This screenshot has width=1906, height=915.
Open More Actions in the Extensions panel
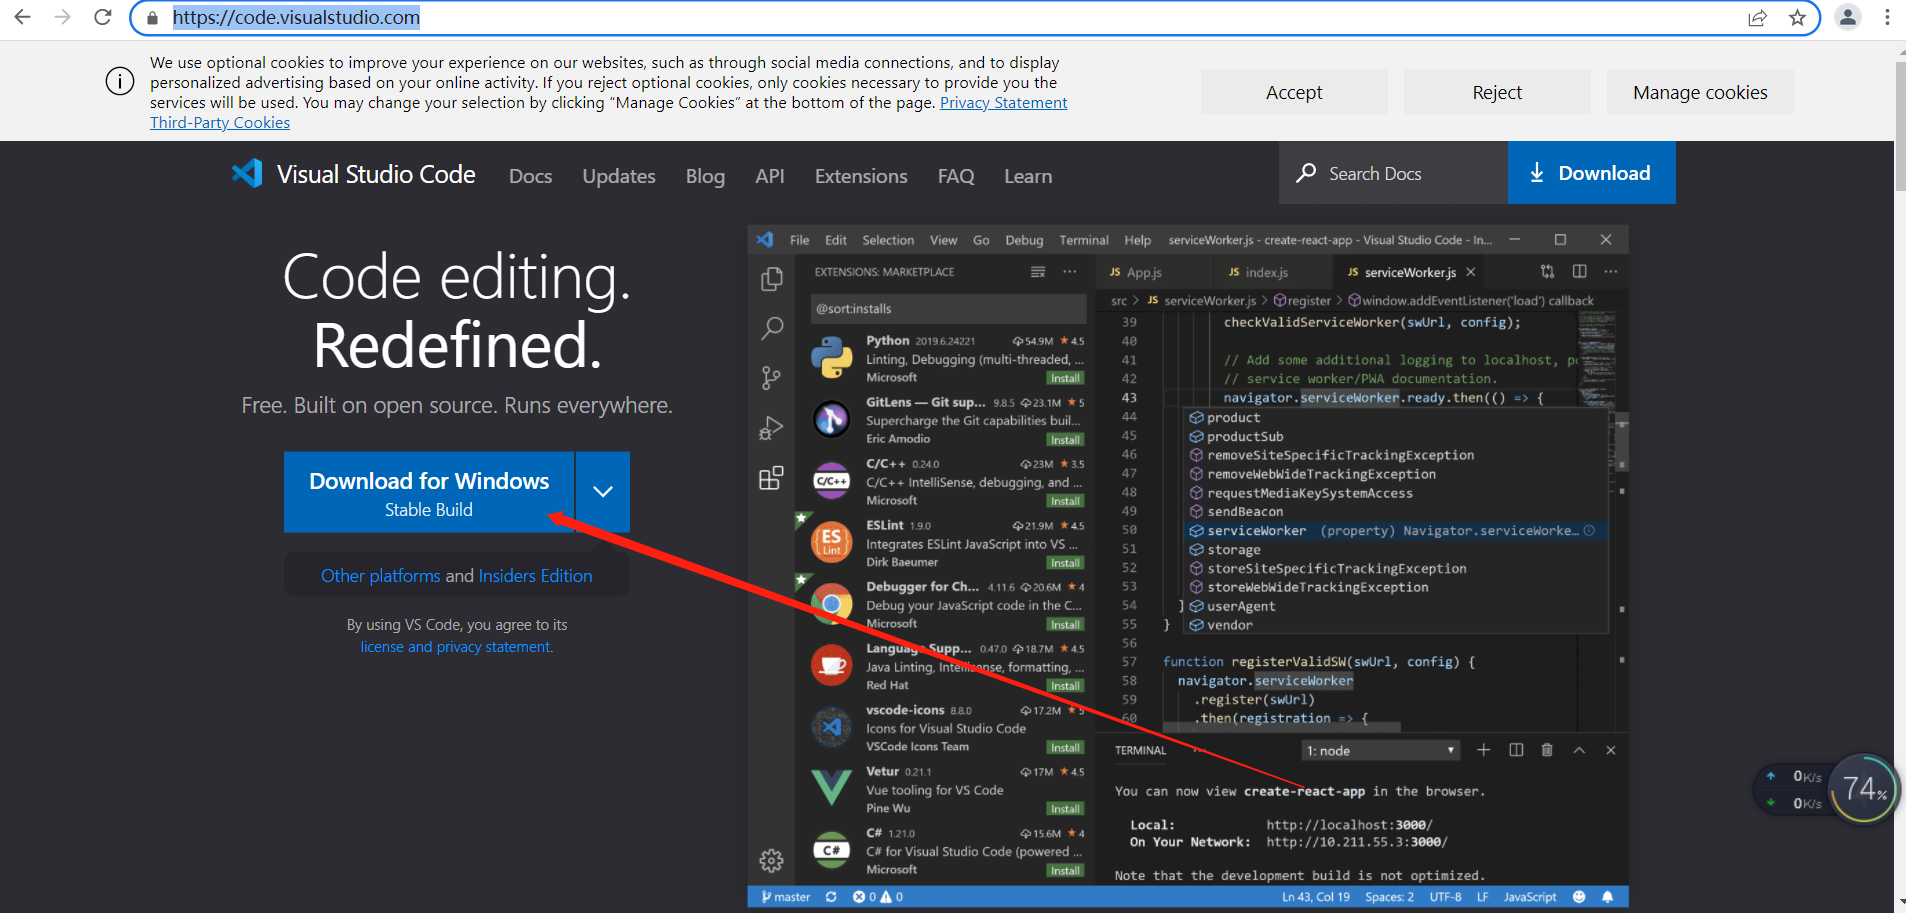1070,271
